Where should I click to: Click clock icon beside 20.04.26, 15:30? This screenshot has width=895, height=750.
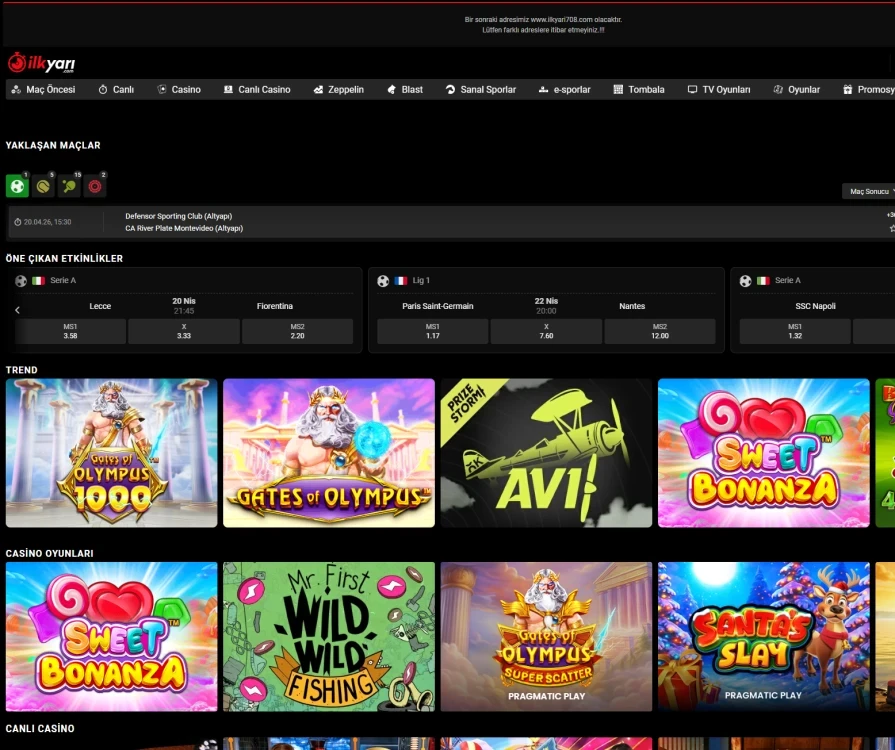tap(18, 222)
